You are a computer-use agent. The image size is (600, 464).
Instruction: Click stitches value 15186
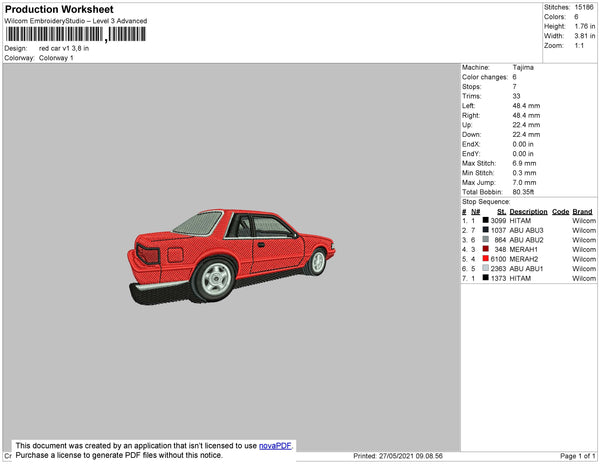tap(584, 7)
